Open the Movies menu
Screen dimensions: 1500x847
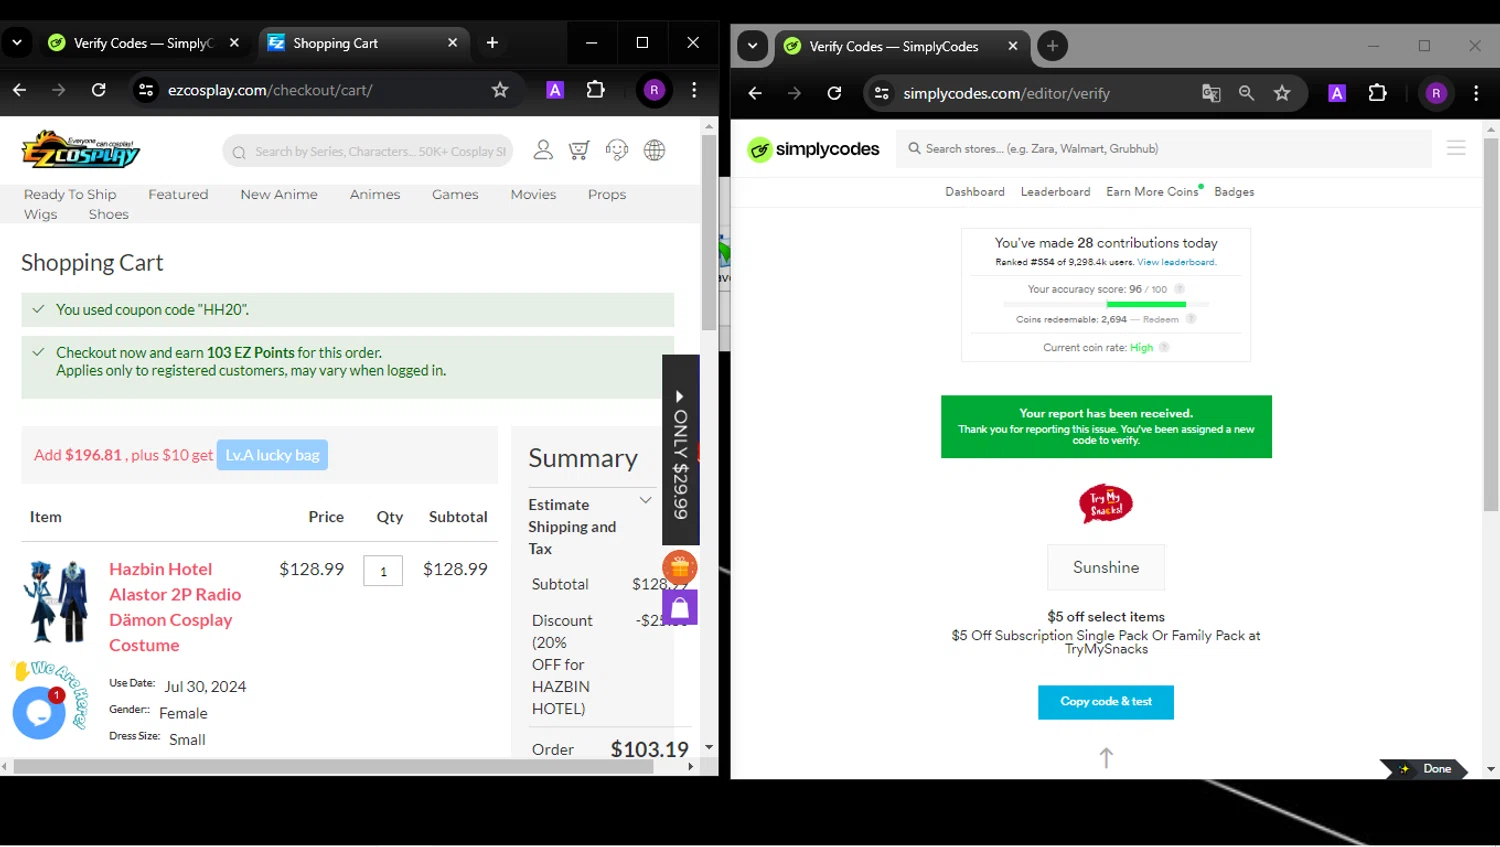533,194
